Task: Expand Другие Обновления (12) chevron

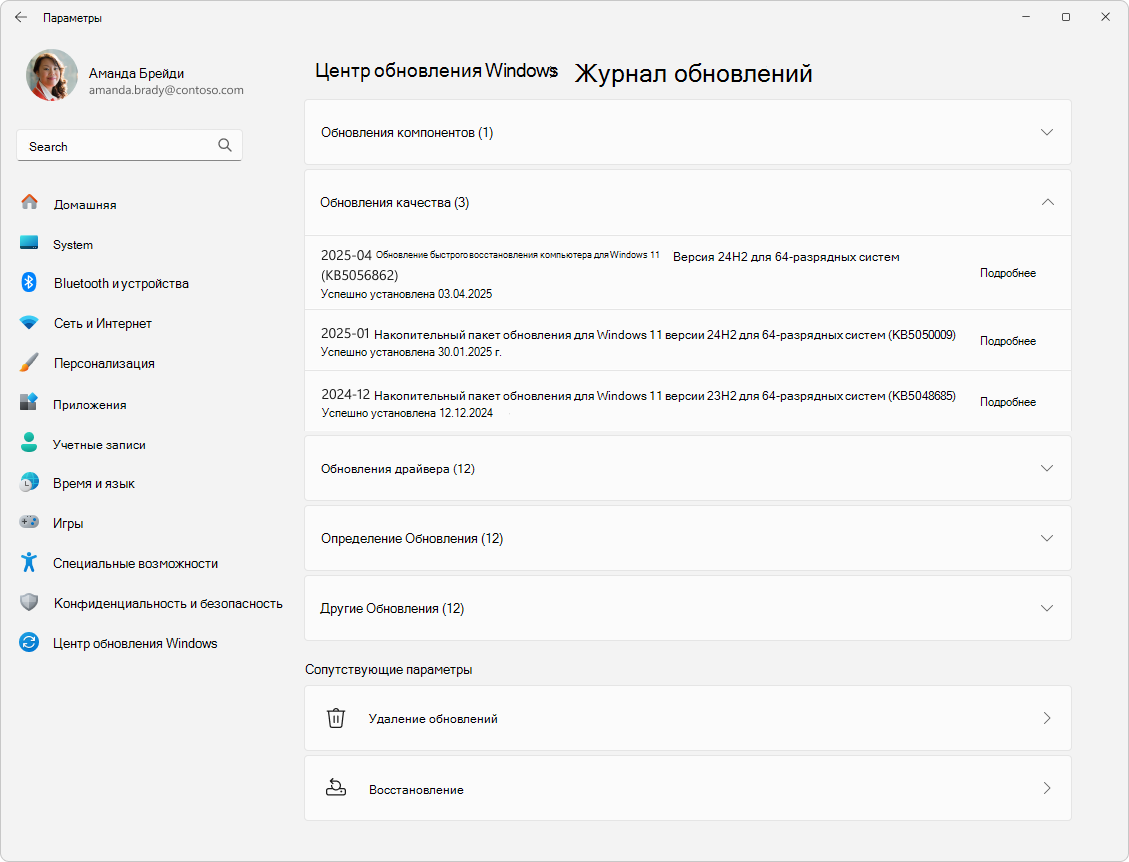Action: tap(1047, 608)
